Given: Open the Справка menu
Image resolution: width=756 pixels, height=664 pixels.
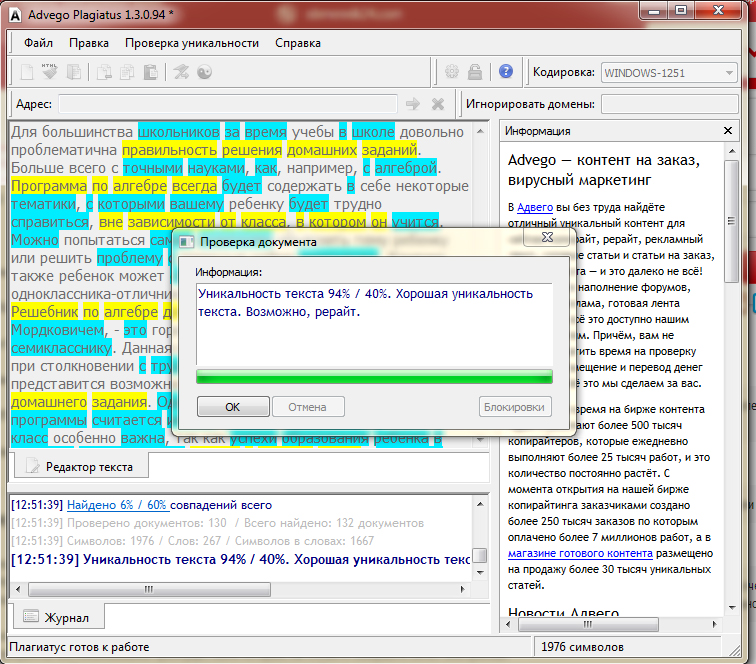Looking at the screenshot, I should click(x=298, y=43).
